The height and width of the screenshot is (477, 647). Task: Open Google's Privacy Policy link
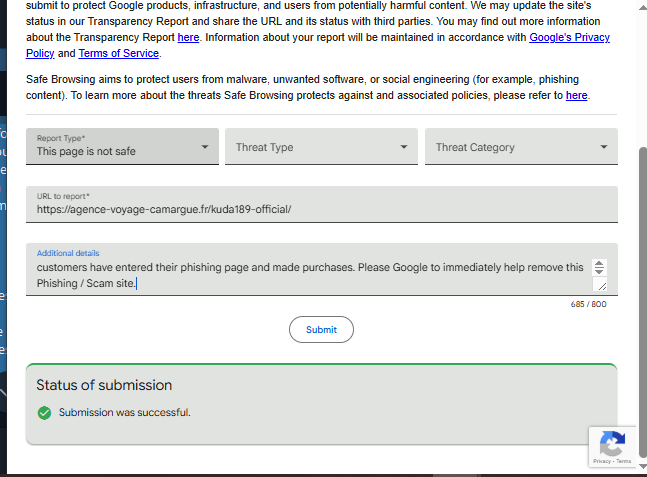point(569,38)
